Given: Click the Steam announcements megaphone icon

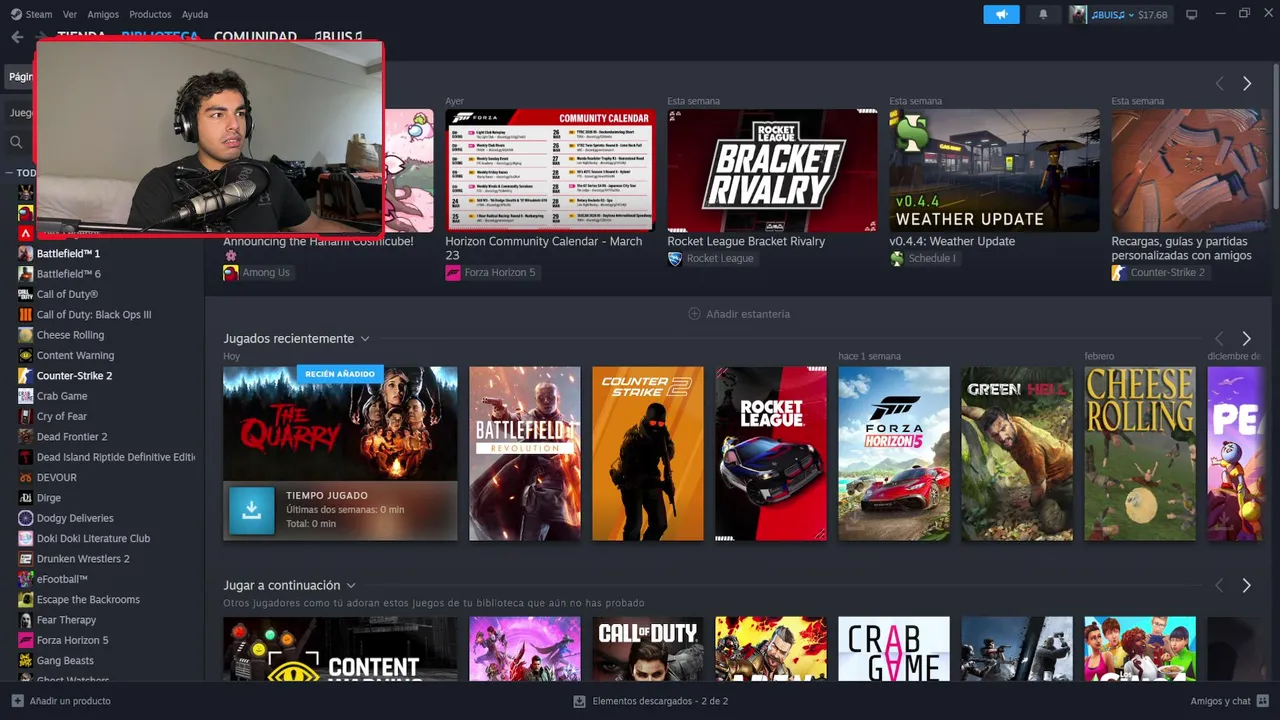Looking at the screenshot, I should point(1001,14).
